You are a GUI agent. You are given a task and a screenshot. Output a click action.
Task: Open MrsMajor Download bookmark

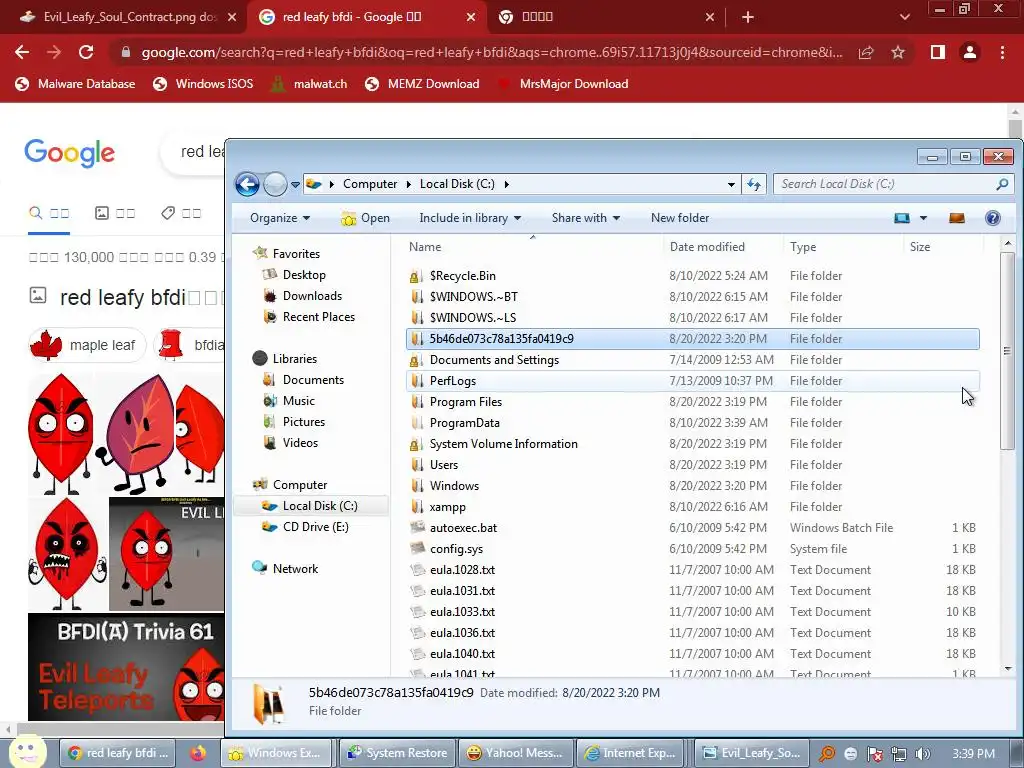pyautogui.click(x=563, y=84)
